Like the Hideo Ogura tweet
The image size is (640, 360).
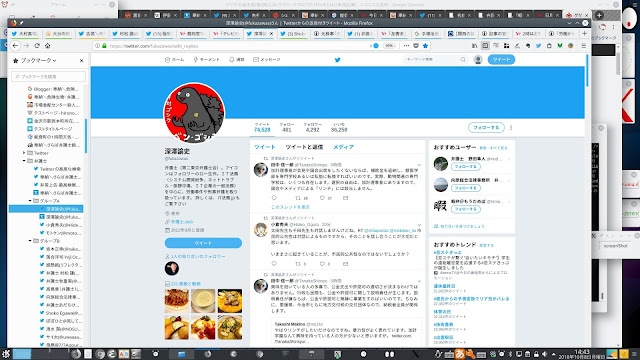tap(322, 264)
